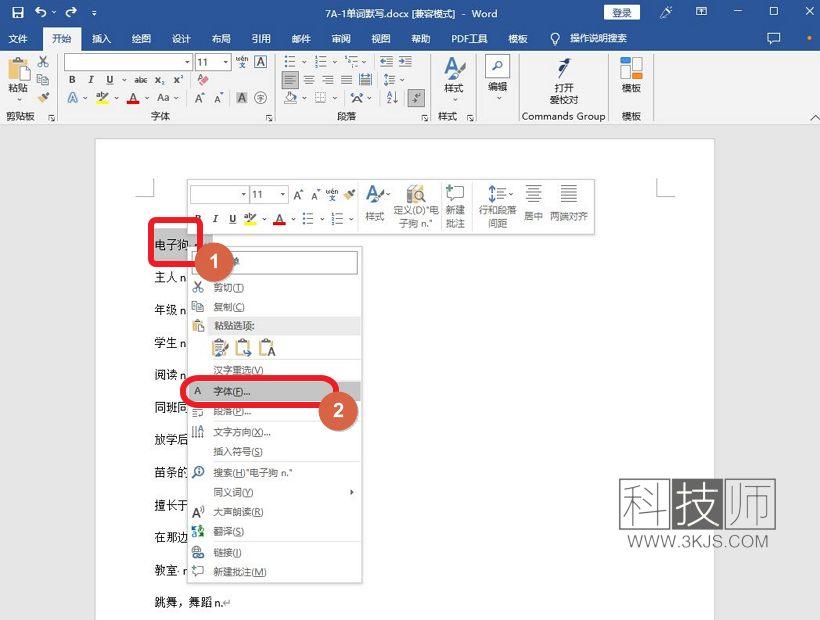Choose 剪切(T) from the context menu
Screen dimensions: 820x620
[x=275, y=287]
